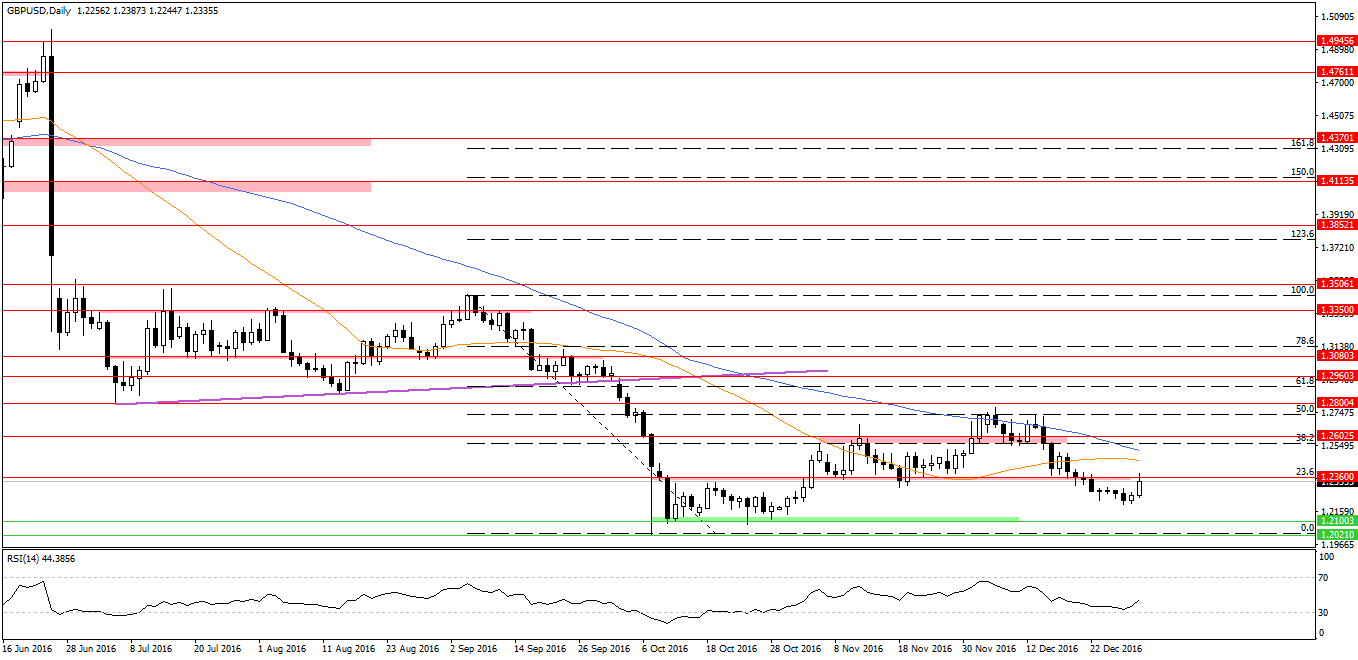Click the green 1.21003 support label
This screenshot has width=1358, height=660.
pyautogui.click(x=1337, y=521)
